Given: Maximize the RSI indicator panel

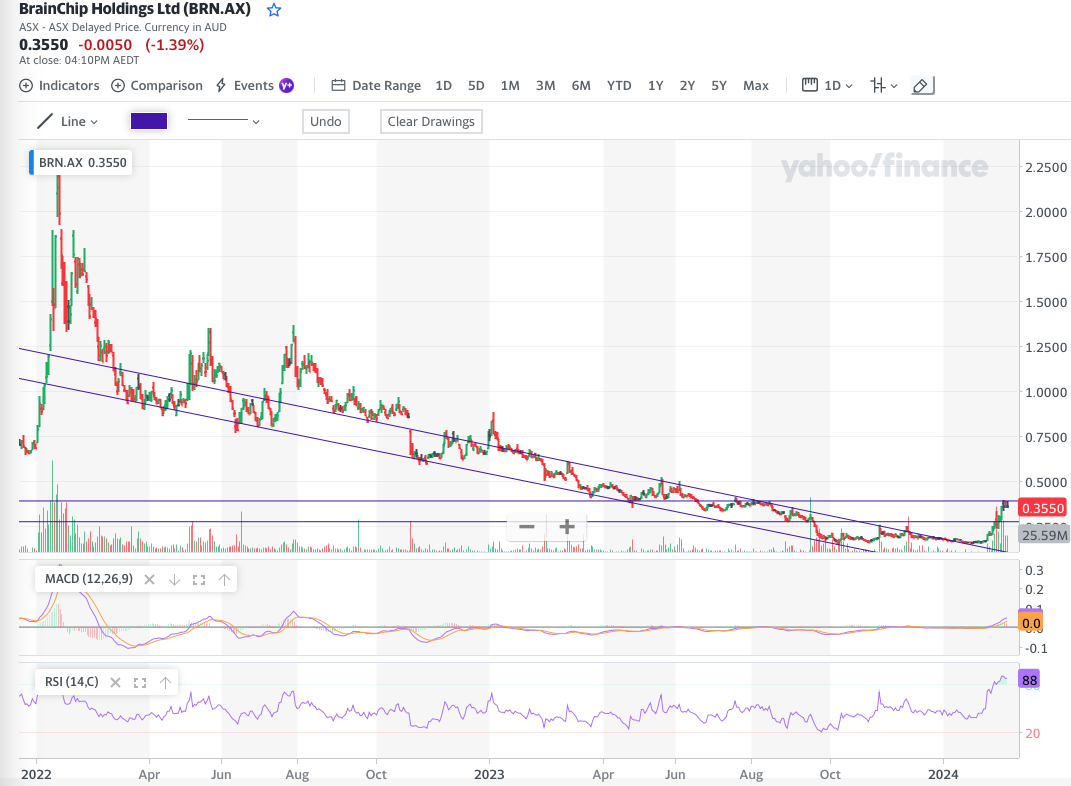Looking at the screenshot, I should pyautogui.click(x=140, y=683).
